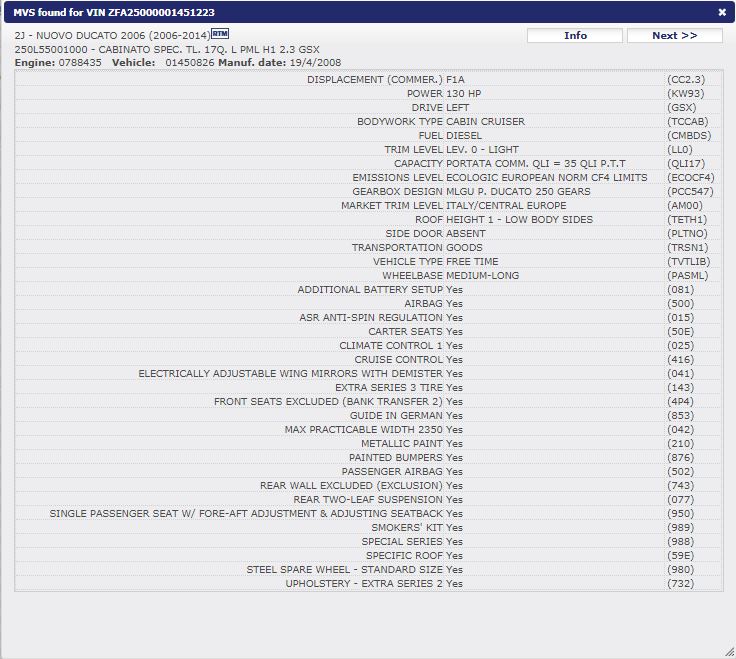Viewport: 736px width, 659px height.
Task: Click the (980) steel spare wheel code
Action: 680,569
